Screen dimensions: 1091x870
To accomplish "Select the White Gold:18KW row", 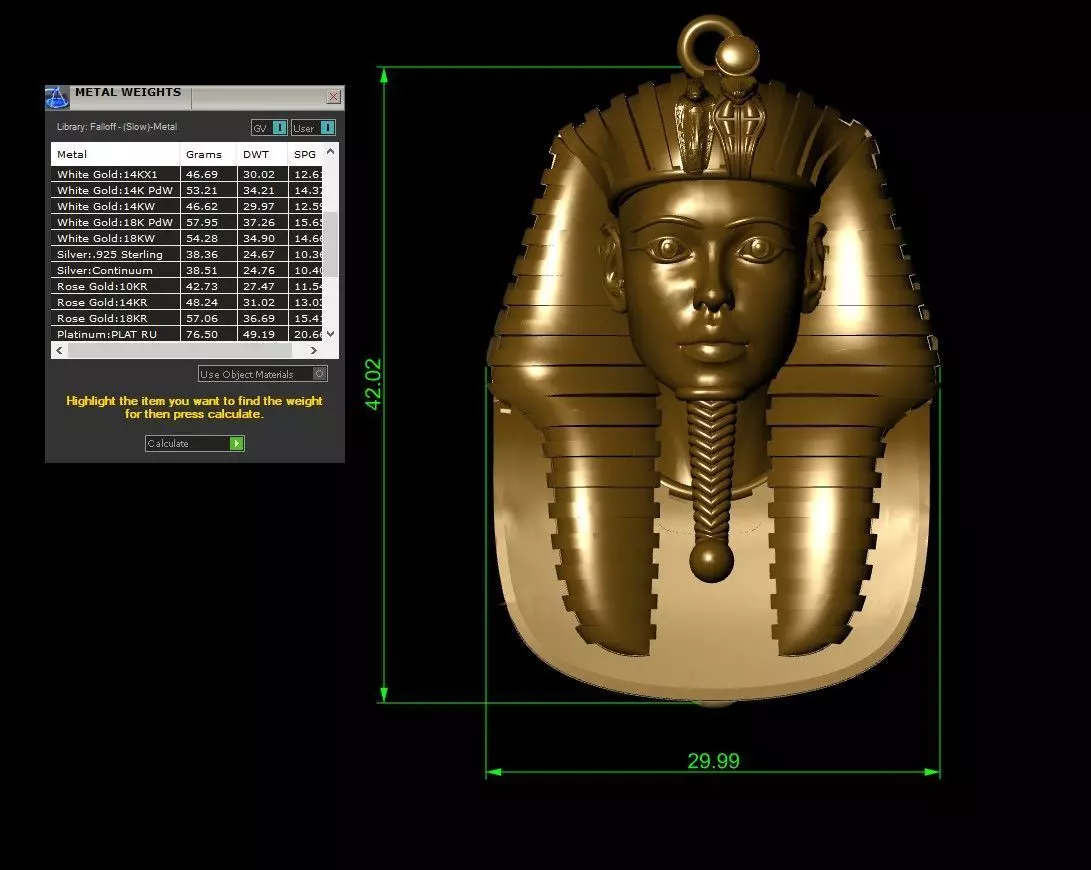I will (x=187, y=238).
